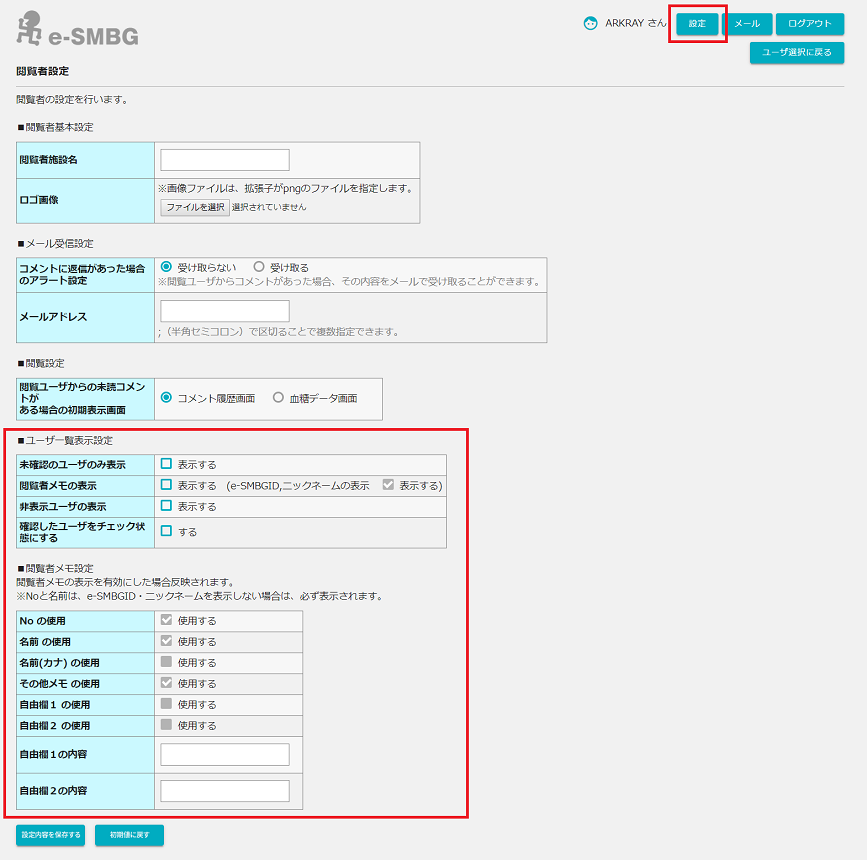
Task: Toggle 閲覧者メモの表示 checkbox
Action: pyautogui.click(x=167, y=485)
